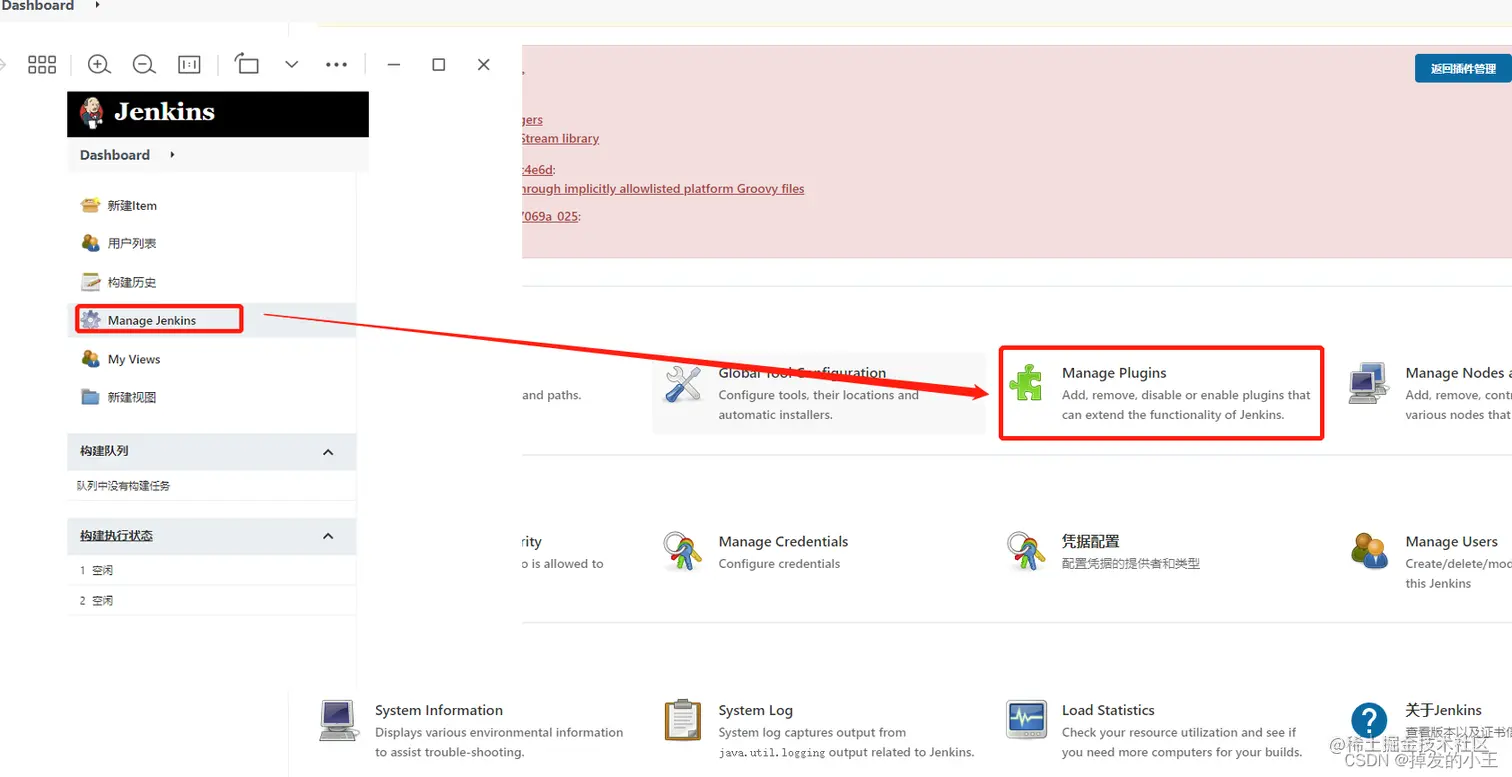Click the 构建历史 notepad icon
Screen dimensions: 1512x777
click(x=91, y=282)
